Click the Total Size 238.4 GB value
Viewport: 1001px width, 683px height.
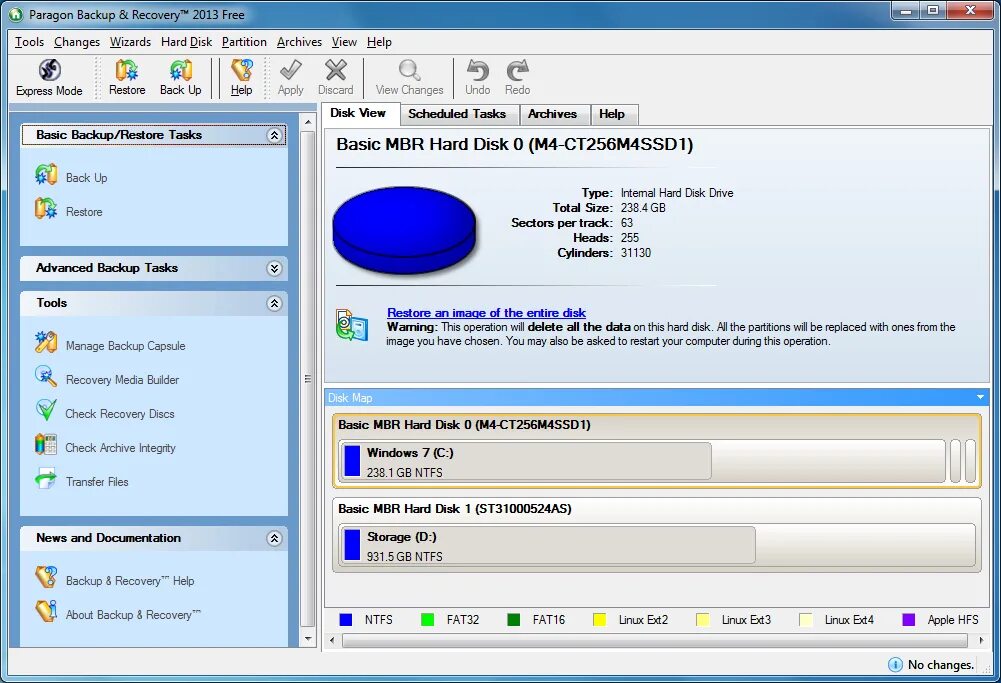pos(643,207)
